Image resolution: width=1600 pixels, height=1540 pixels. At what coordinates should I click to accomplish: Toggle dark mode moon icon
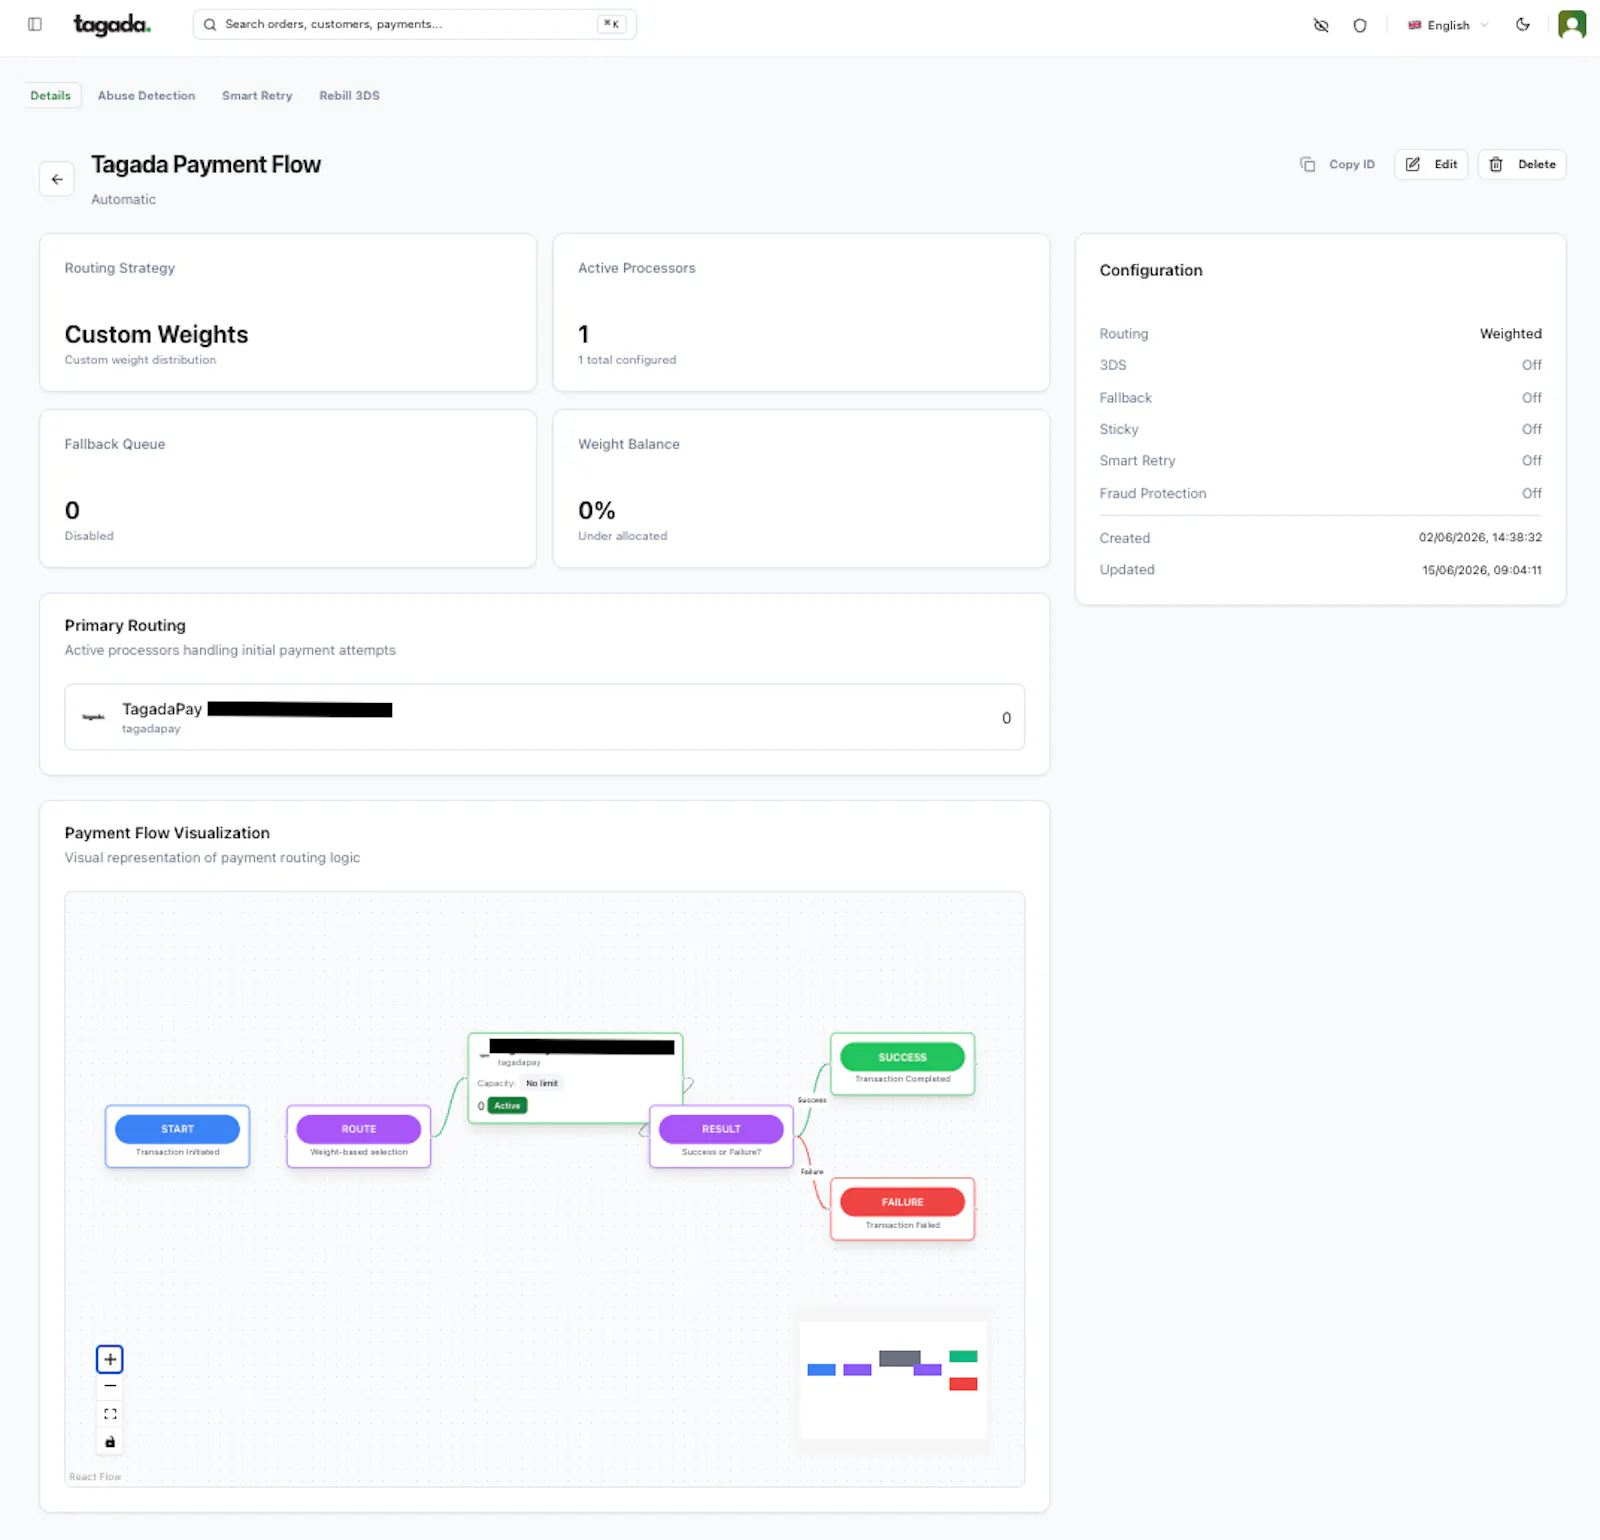tap(1523, 25)
